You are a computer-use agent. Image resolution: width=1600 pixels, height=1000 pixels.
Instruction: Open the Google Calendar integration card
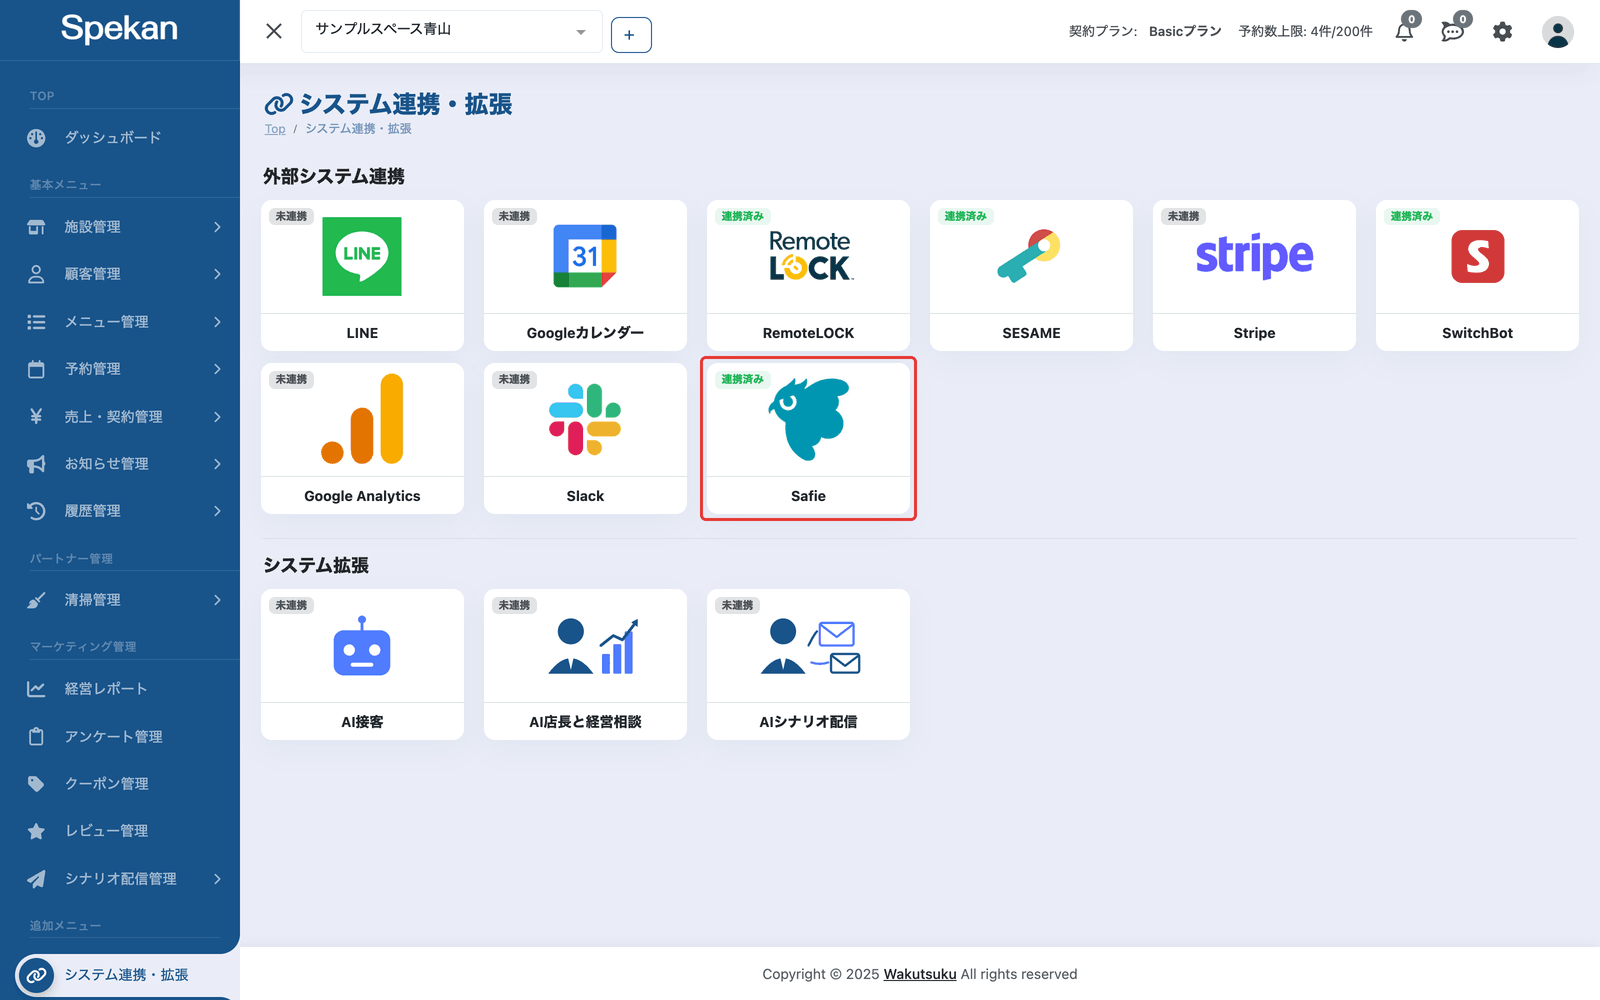coord(585,275)
